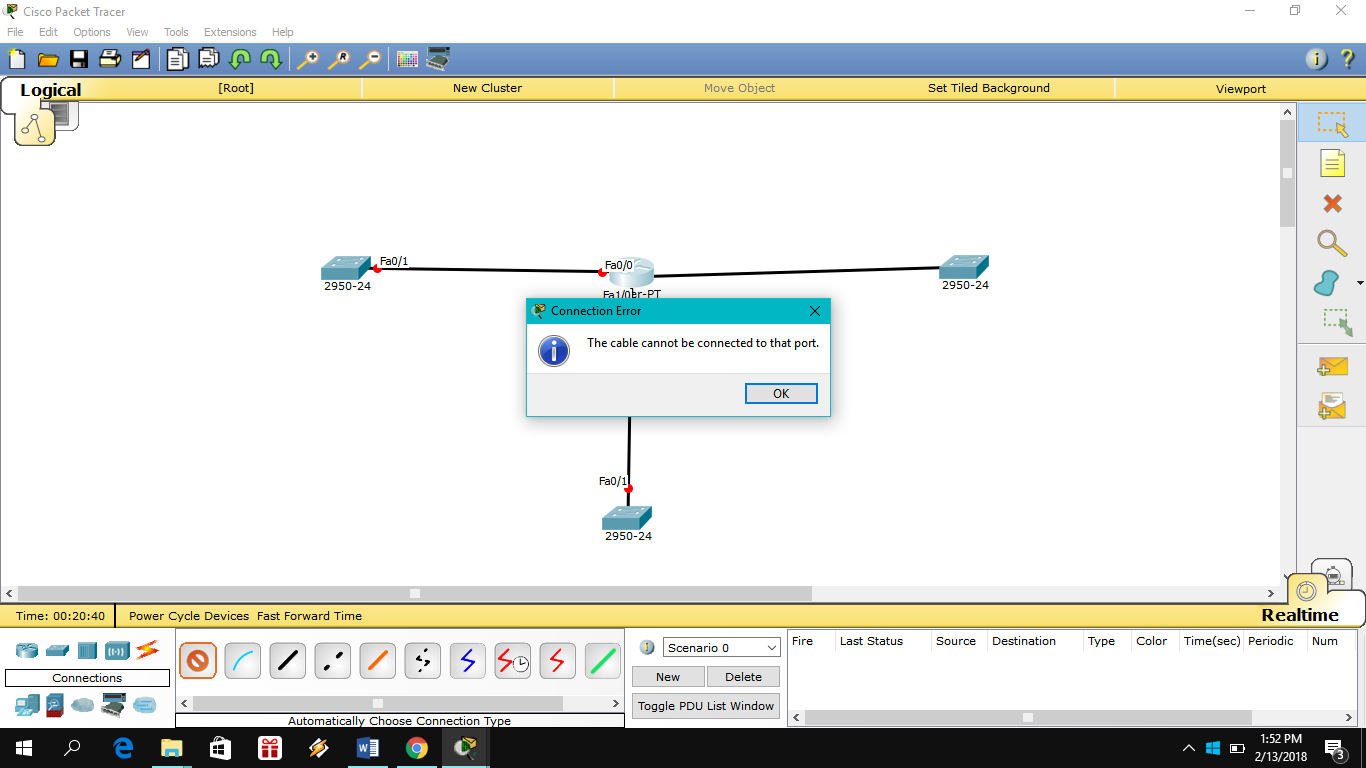1366x768 pixels.
Task: Click OK in the Connection Error dialog
Action: pos(781,394)
